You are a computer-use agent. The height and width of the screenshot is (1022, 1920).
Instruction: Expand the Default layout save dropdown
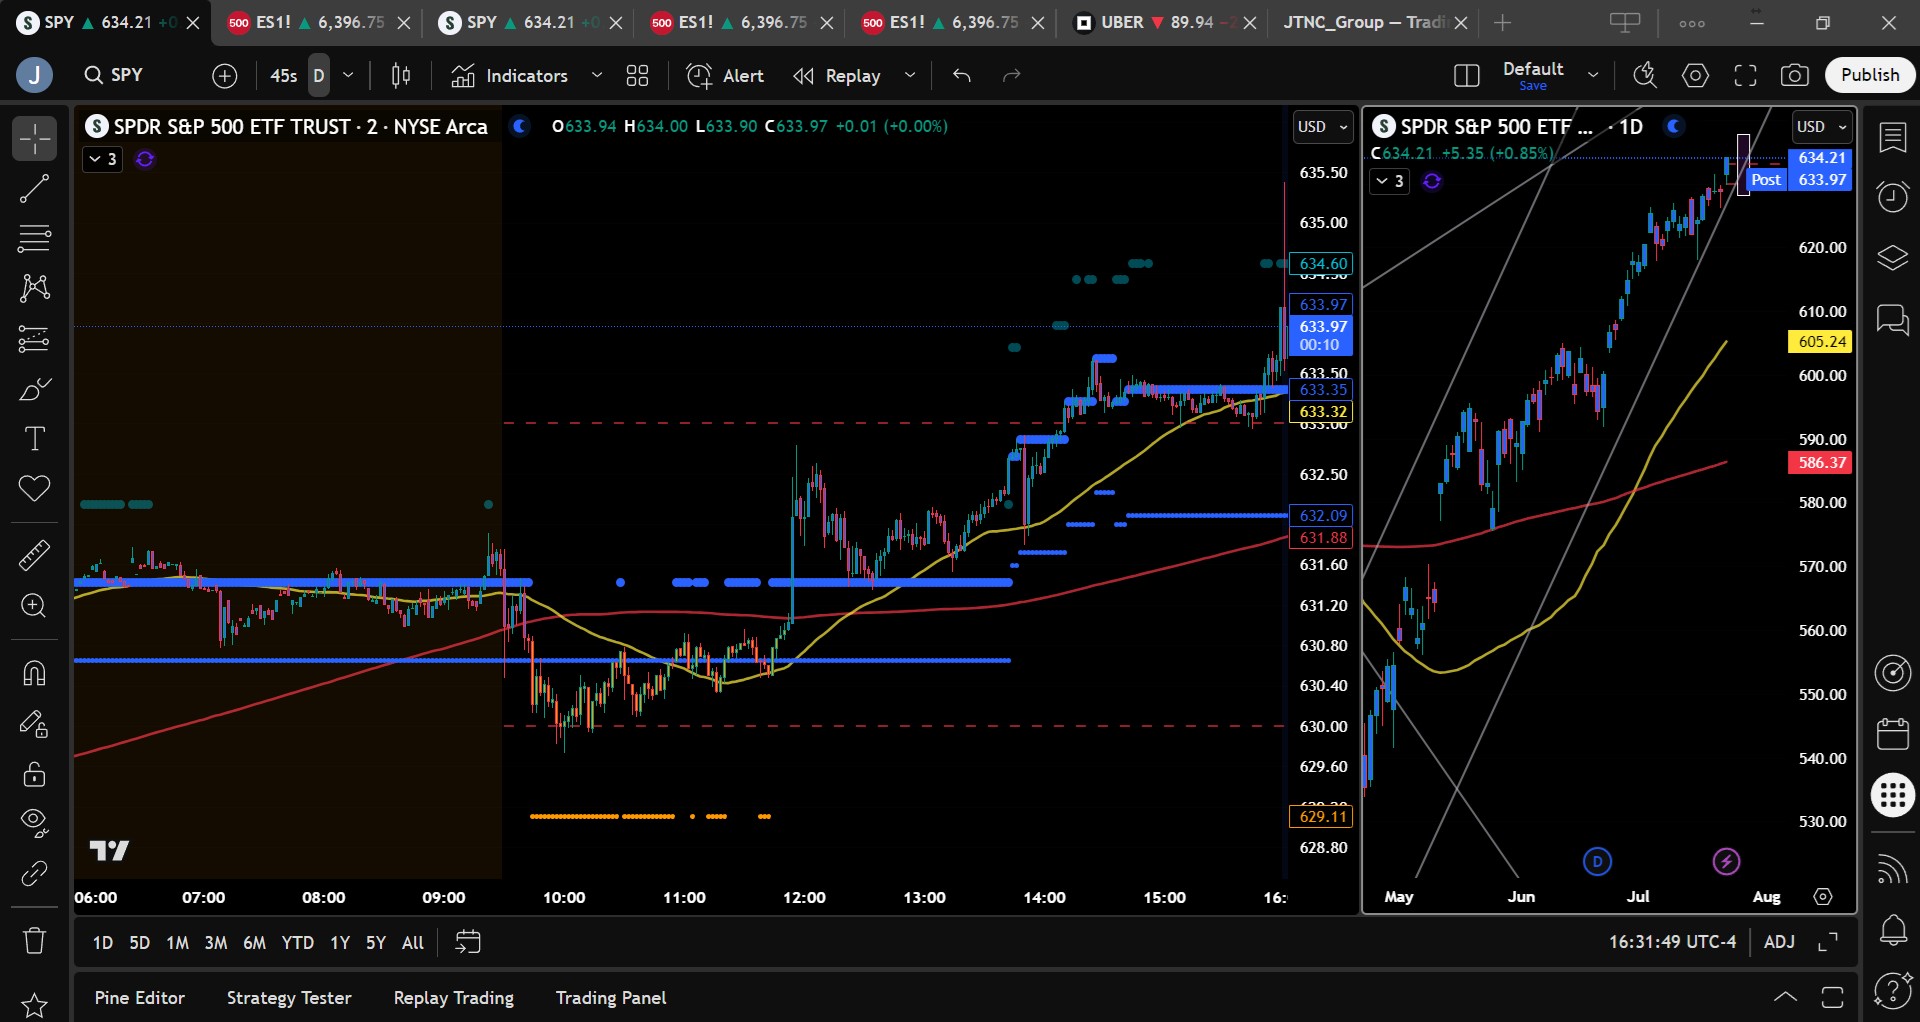coord(1593,75)
